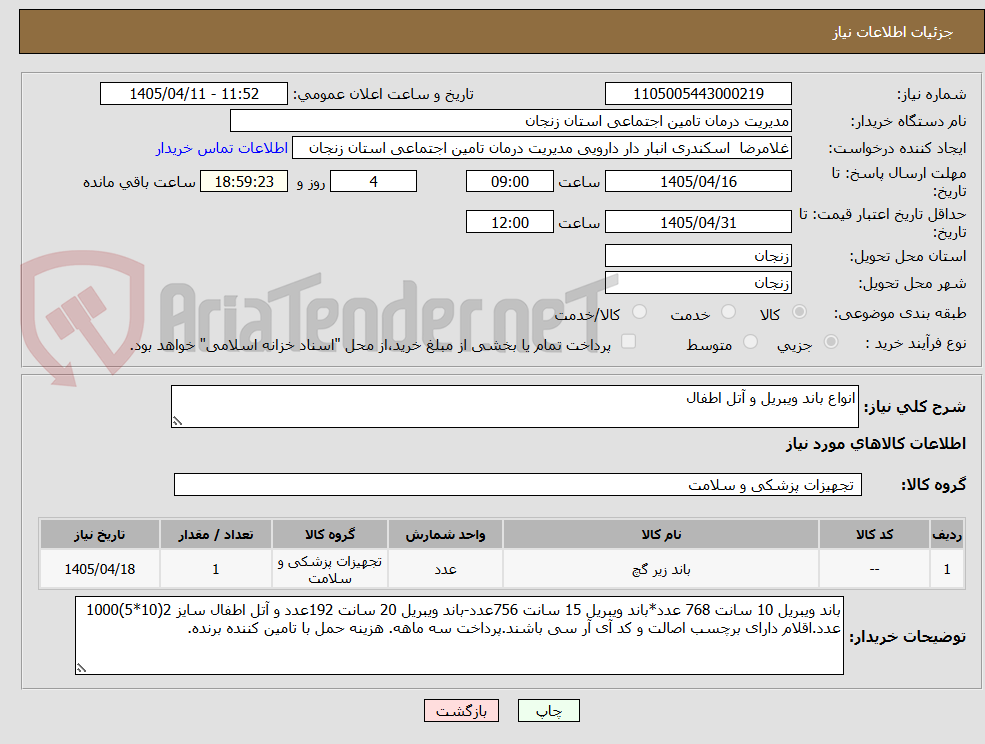Click the remaining time field 18:59:23
Screen dimensions: 985x744
(244, 182)
